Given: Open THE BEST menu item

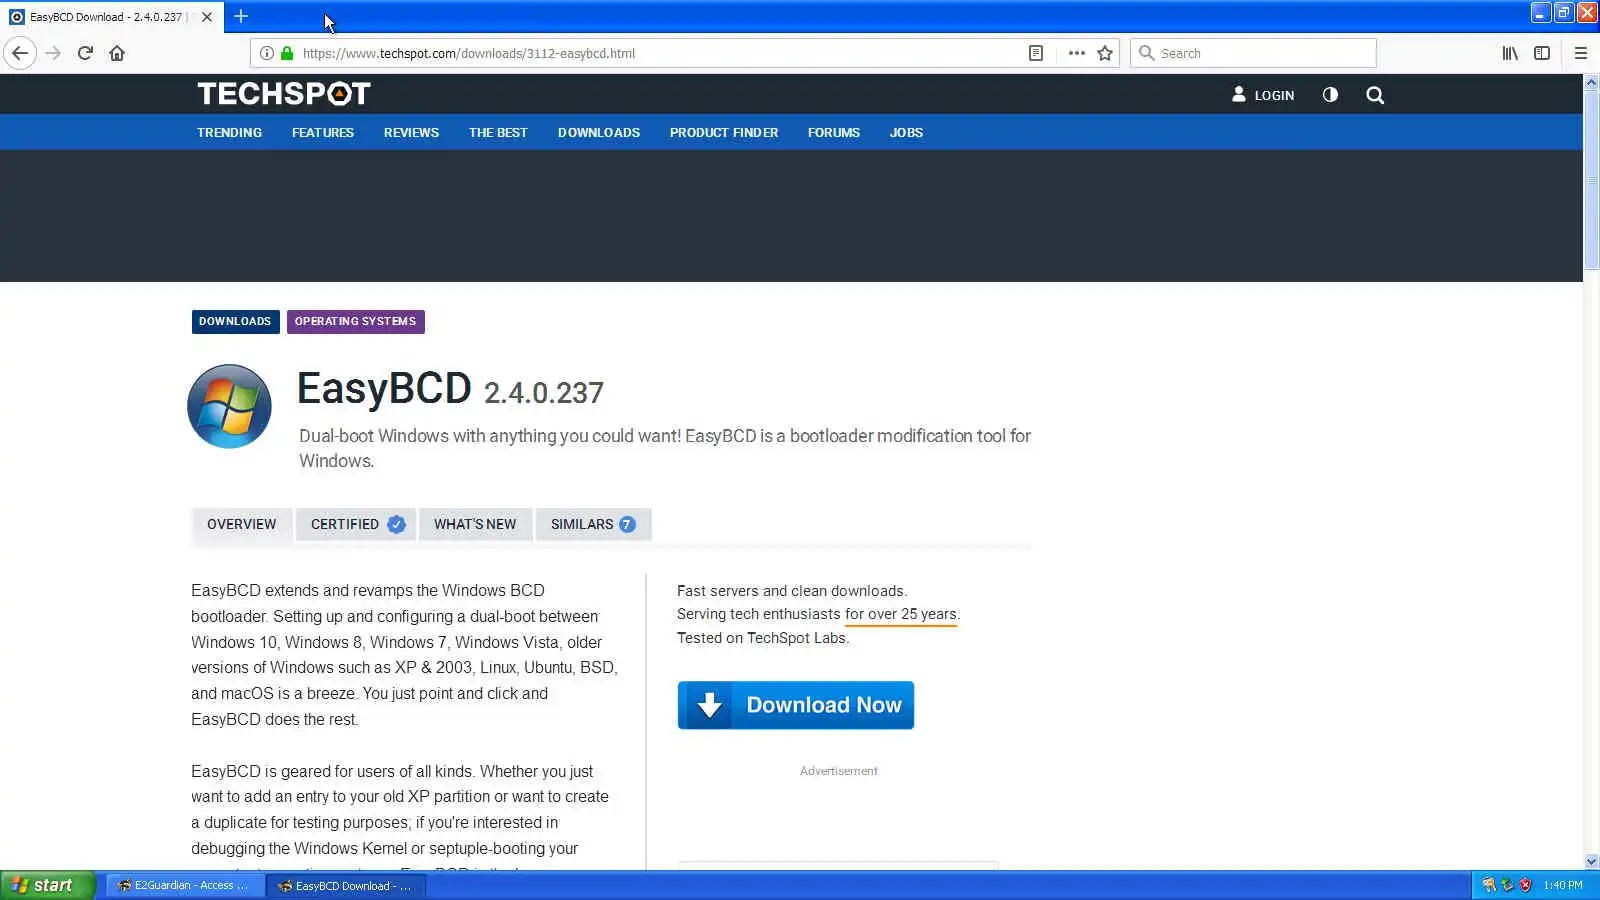Looking at the screenshot, I should coord(498,132).
